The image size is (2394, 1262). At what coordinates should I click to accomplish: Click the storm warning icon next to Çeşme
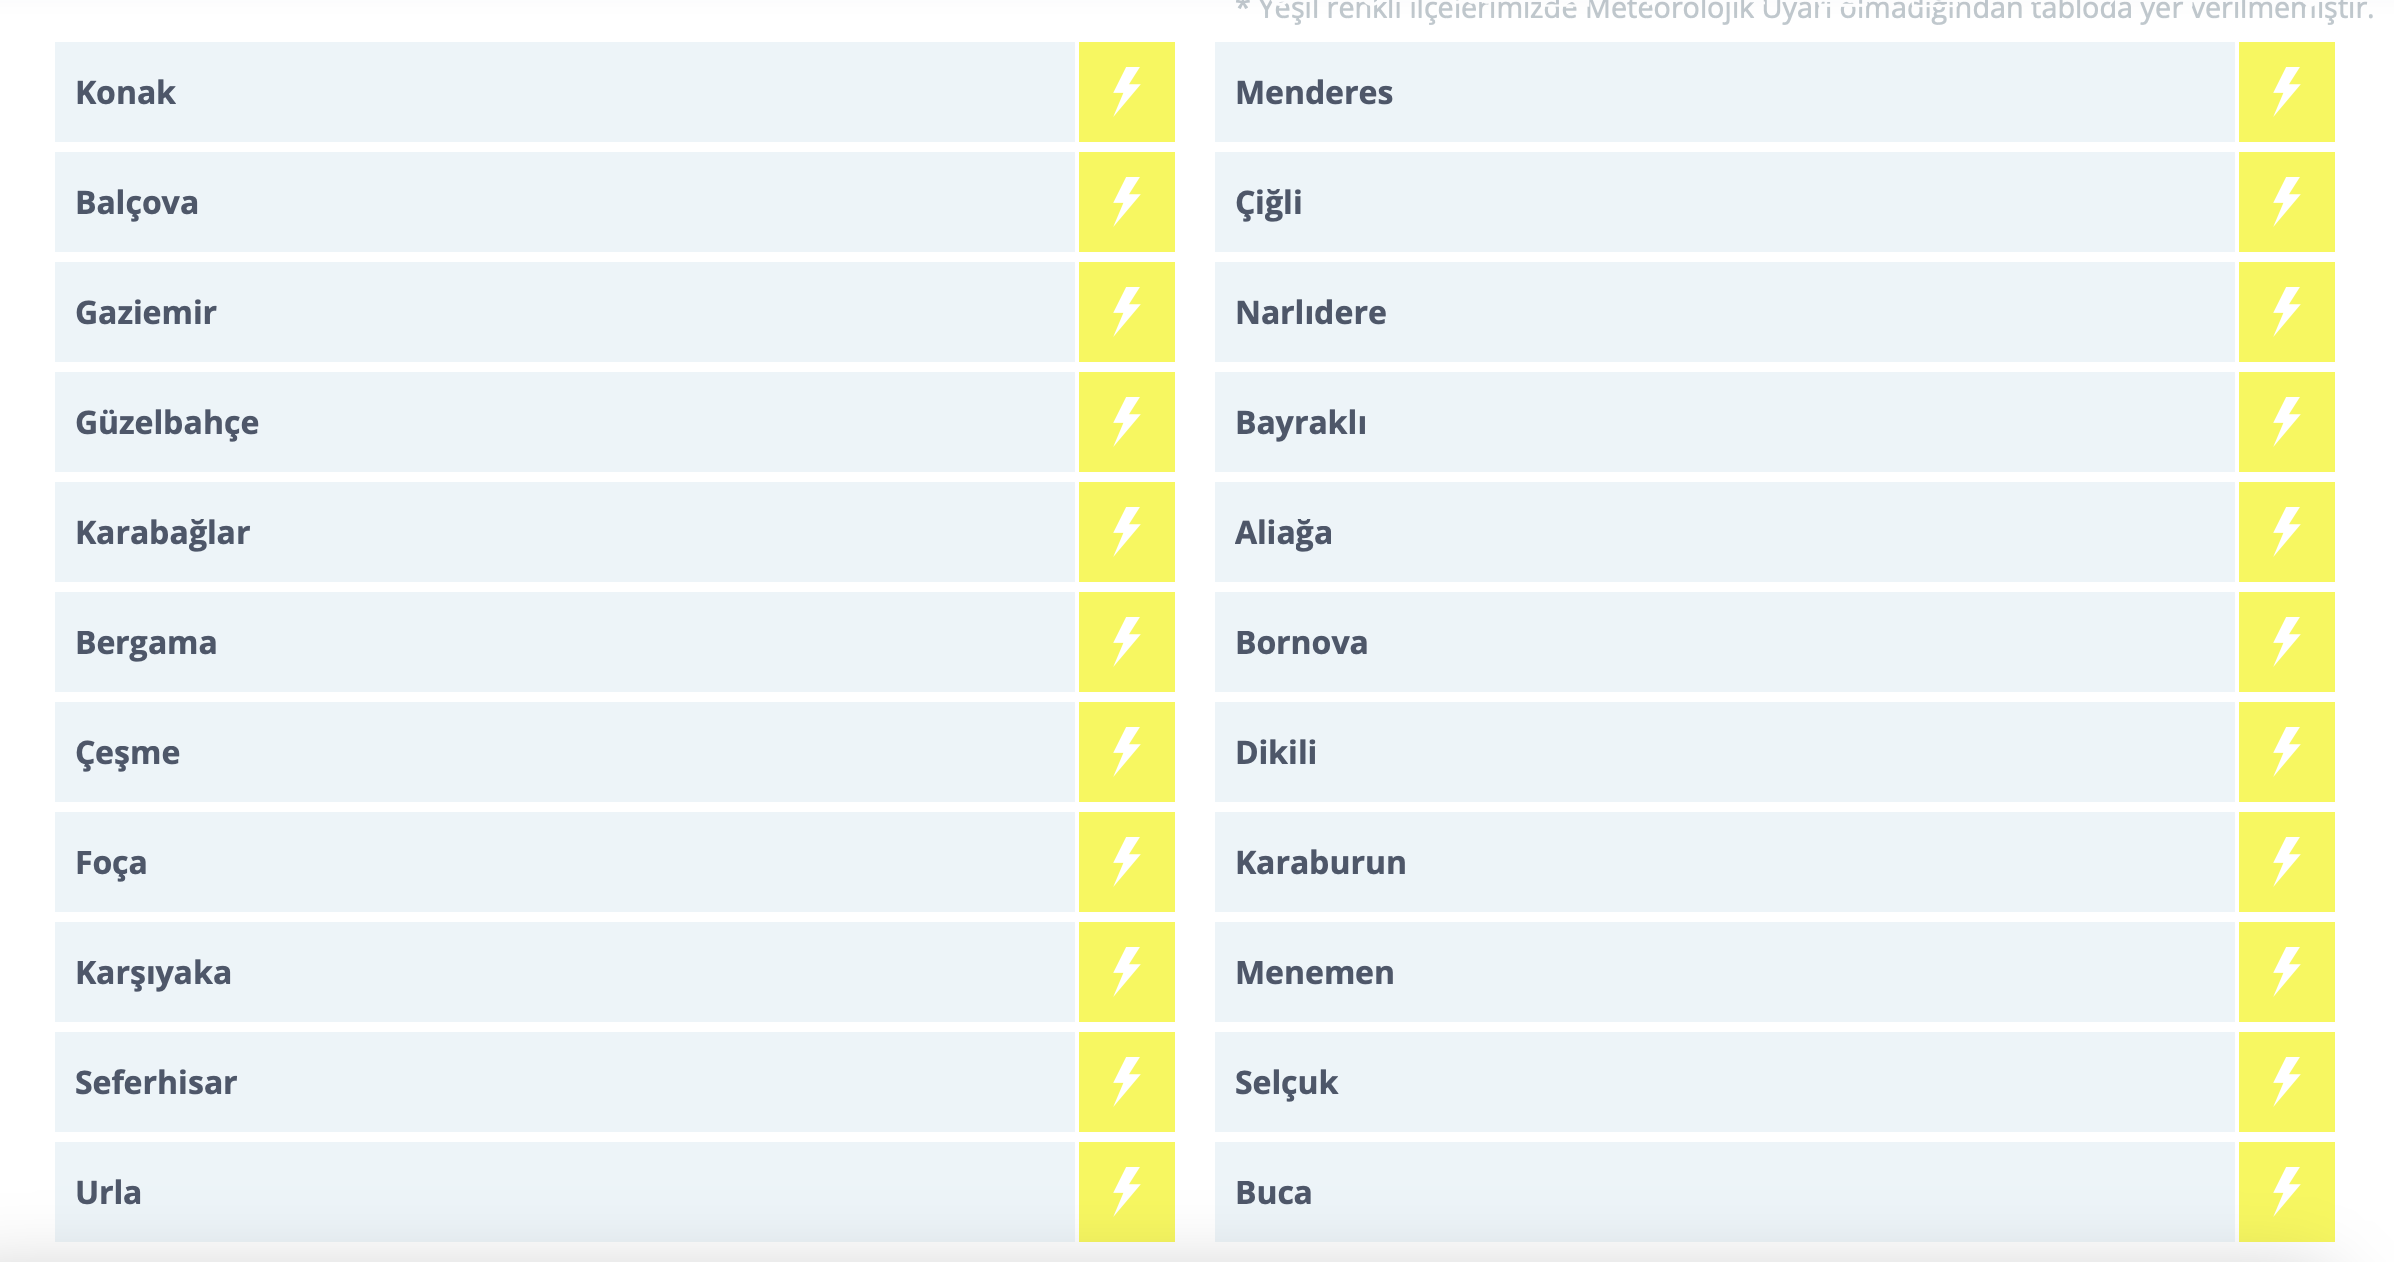1126,752
